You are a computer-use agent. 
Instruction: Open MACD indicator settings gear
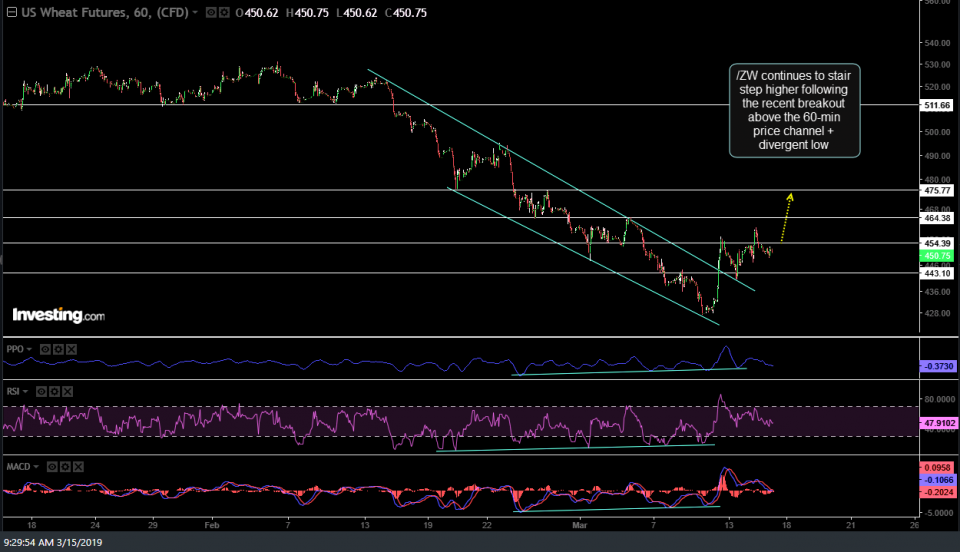click(x=67, y=466)
